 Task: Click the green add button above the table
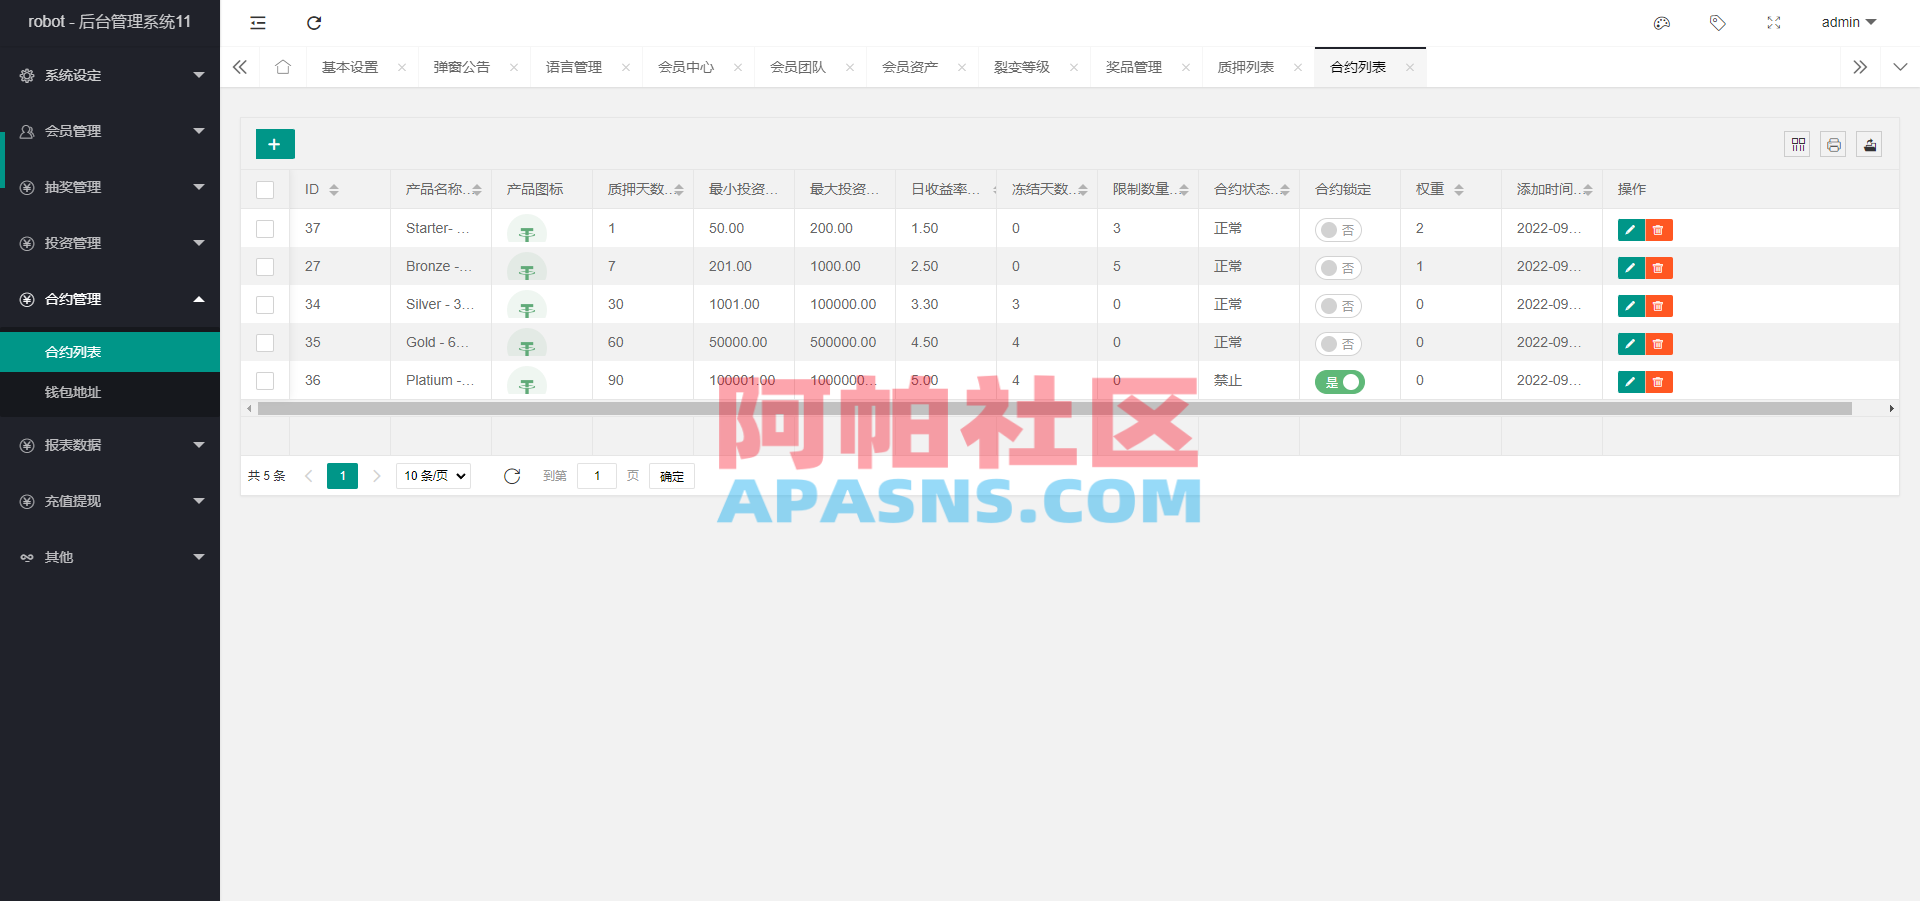click(x=274, y=143)
